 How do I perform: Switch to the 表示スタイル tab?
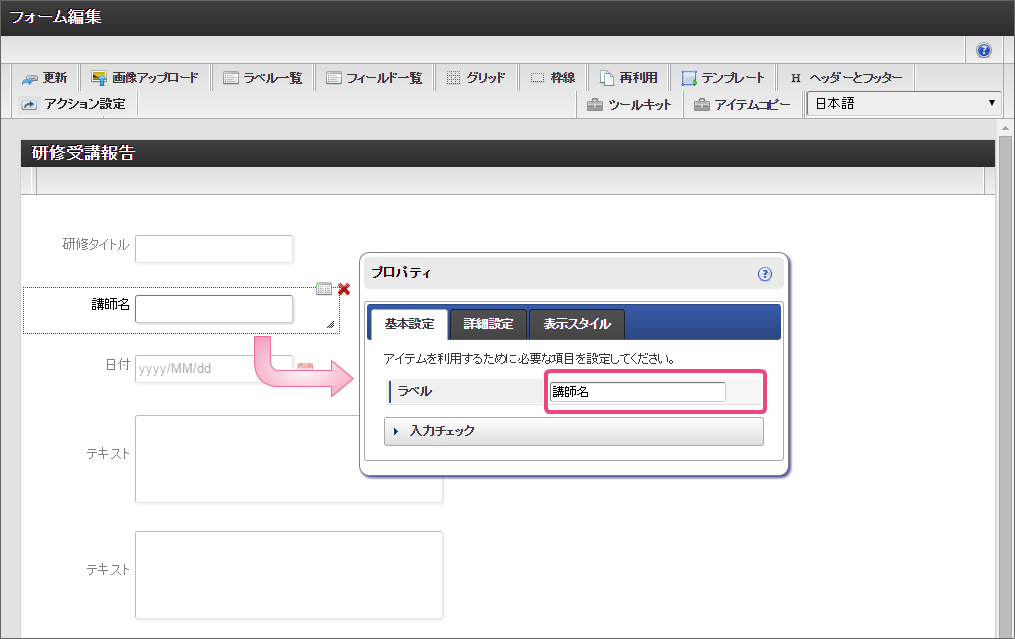(577, 324)
